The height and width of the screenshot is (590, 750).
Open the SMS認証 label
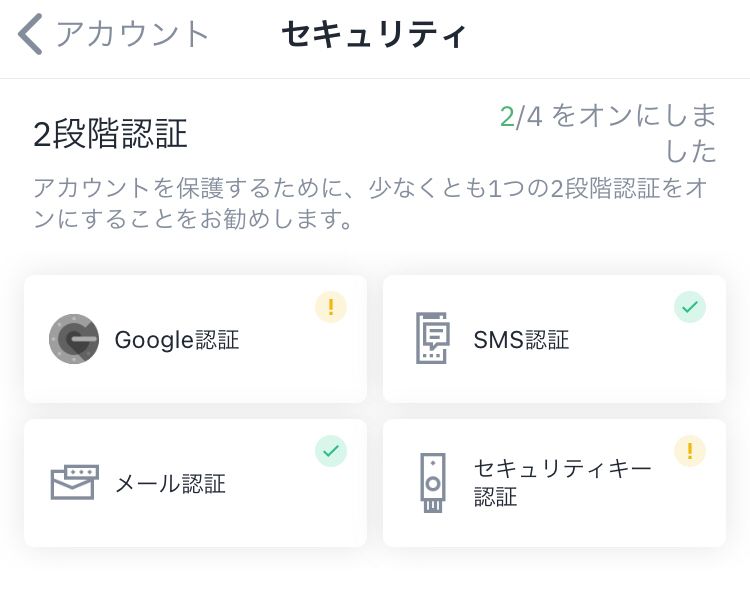click(x=521, y=340)
